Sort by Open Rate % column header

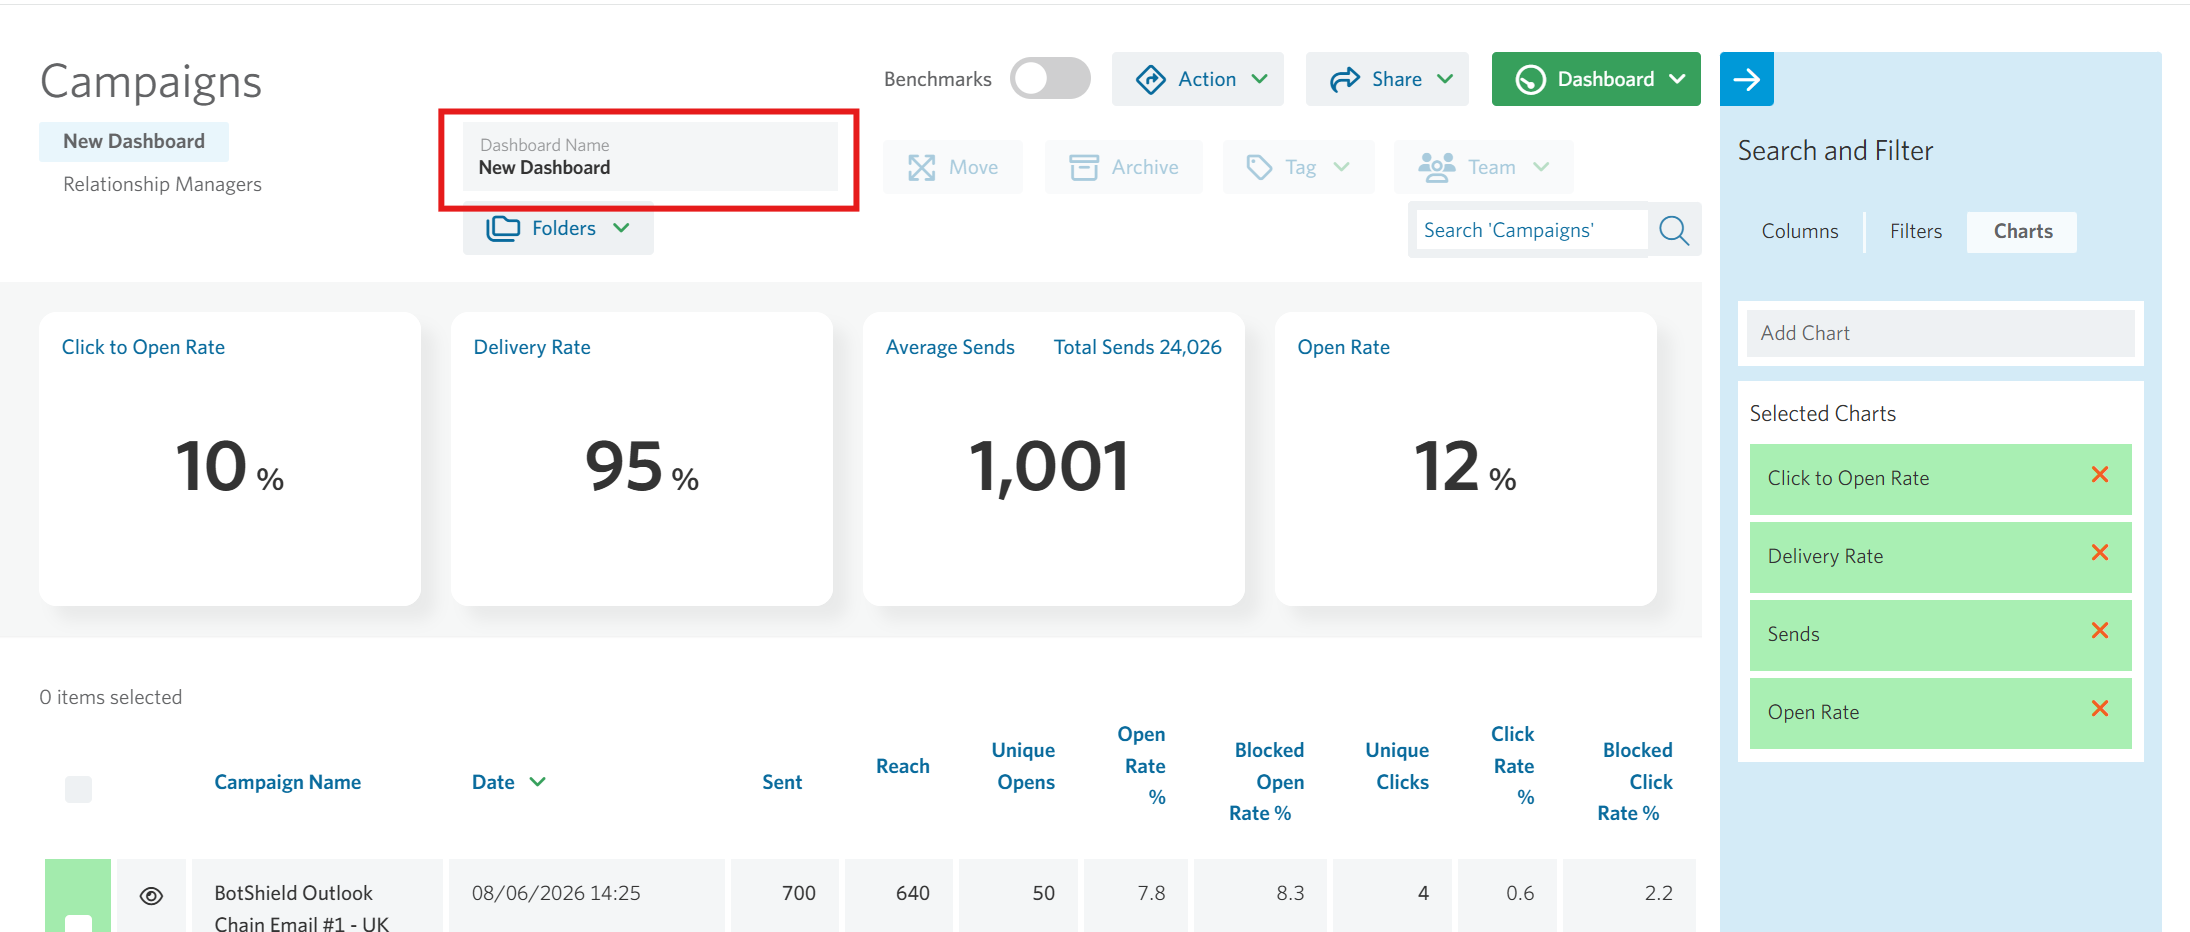coord(1142,766)
